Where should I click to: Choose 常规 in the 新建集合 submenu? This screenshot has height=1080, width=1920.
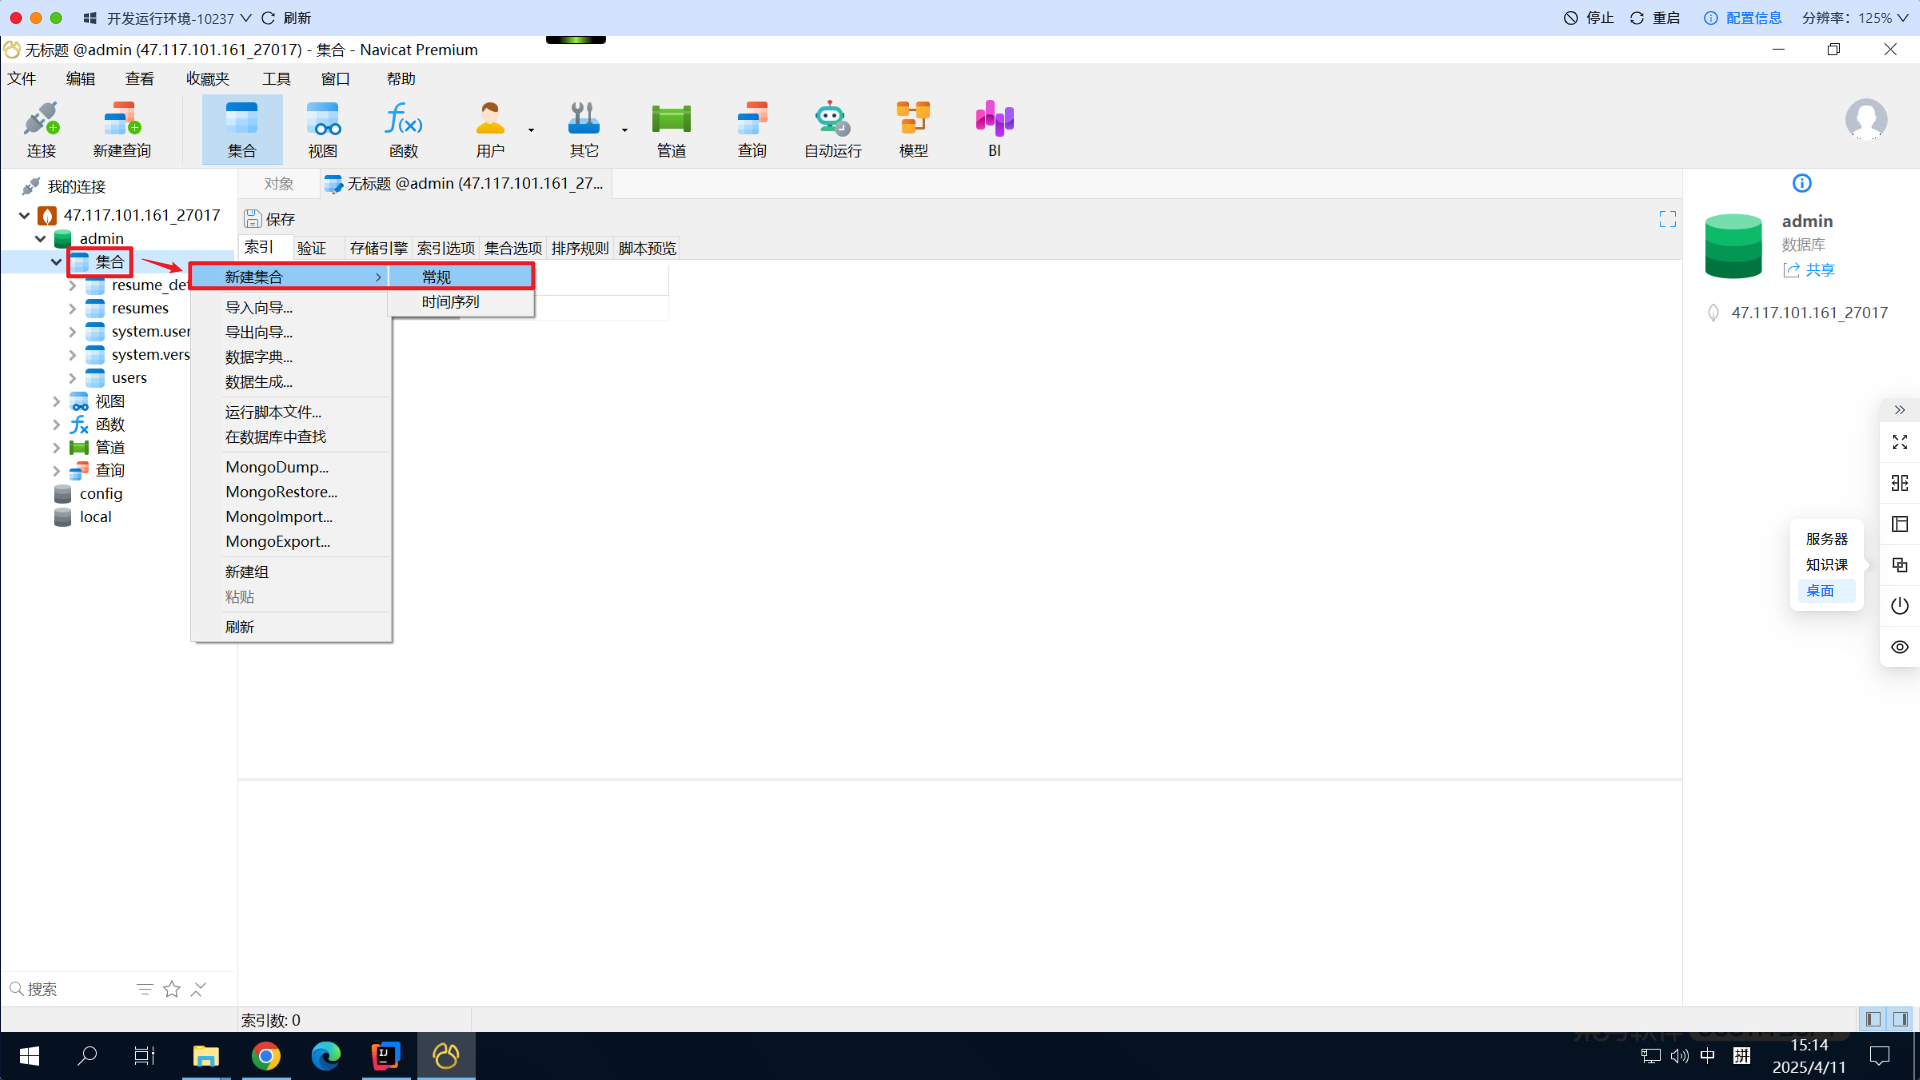[461, 277]
